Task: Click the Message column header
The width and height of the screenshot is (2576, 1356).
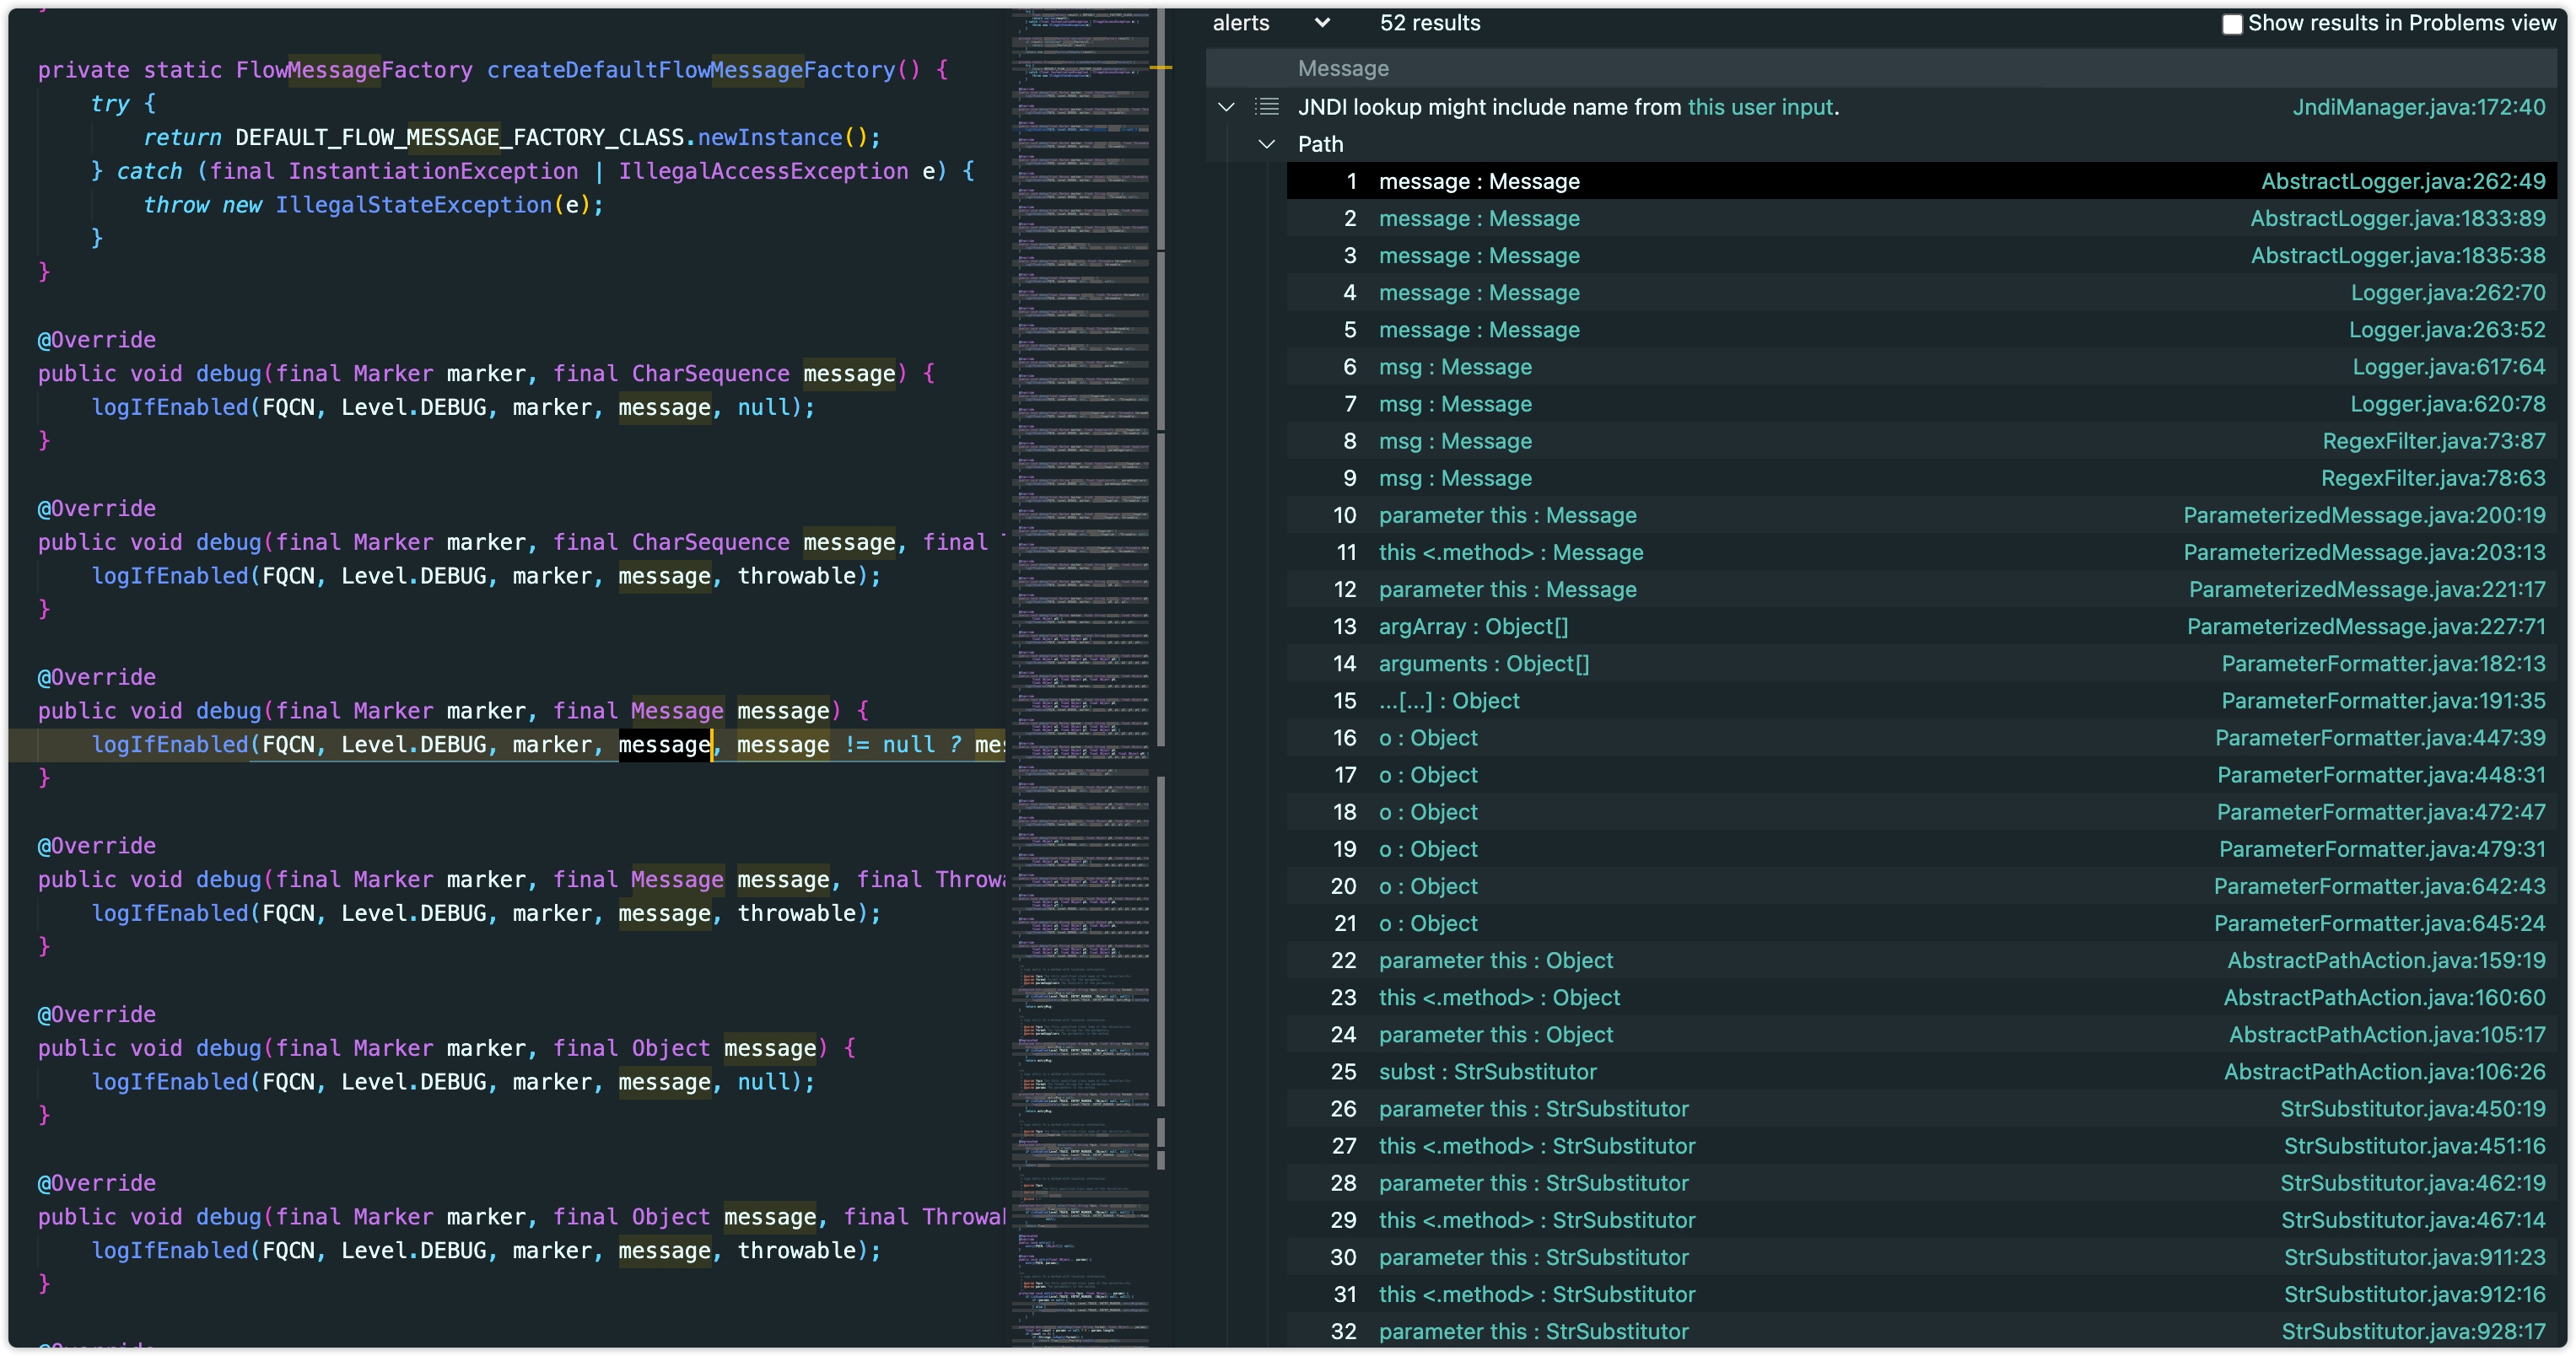Action: click(x=1343, y=69)
